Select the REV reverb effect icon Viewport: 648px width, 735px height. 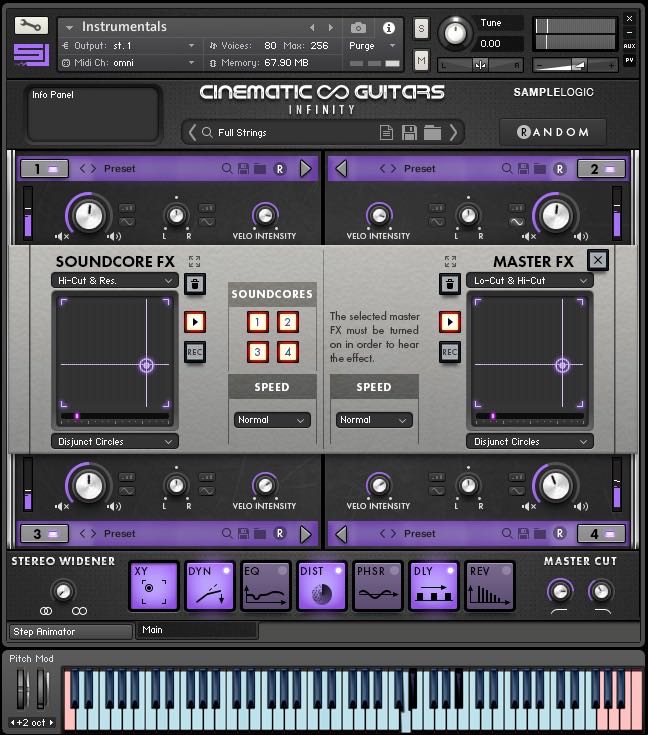pos(490,586)
